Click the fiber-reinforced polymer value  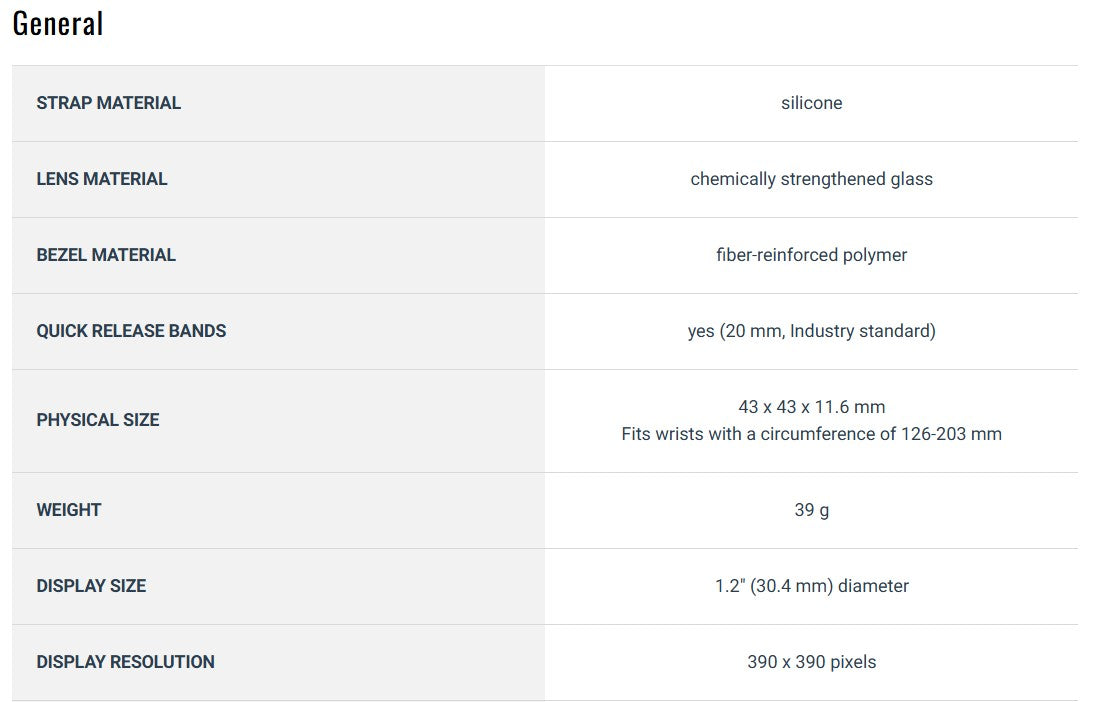811,255
